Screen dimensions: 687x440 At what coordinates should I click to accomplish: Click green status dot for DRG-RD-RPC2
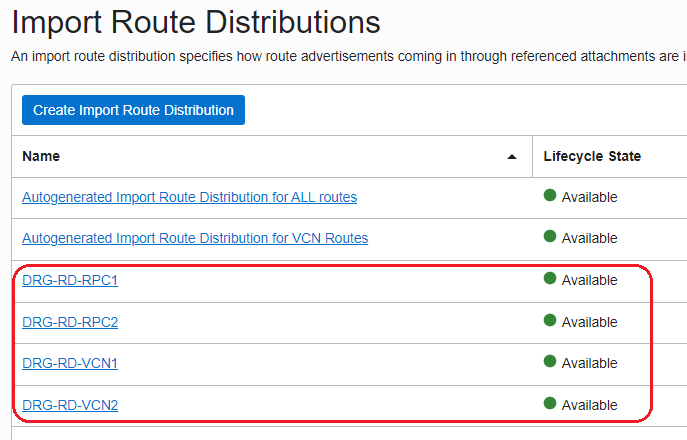coord(550,321)
